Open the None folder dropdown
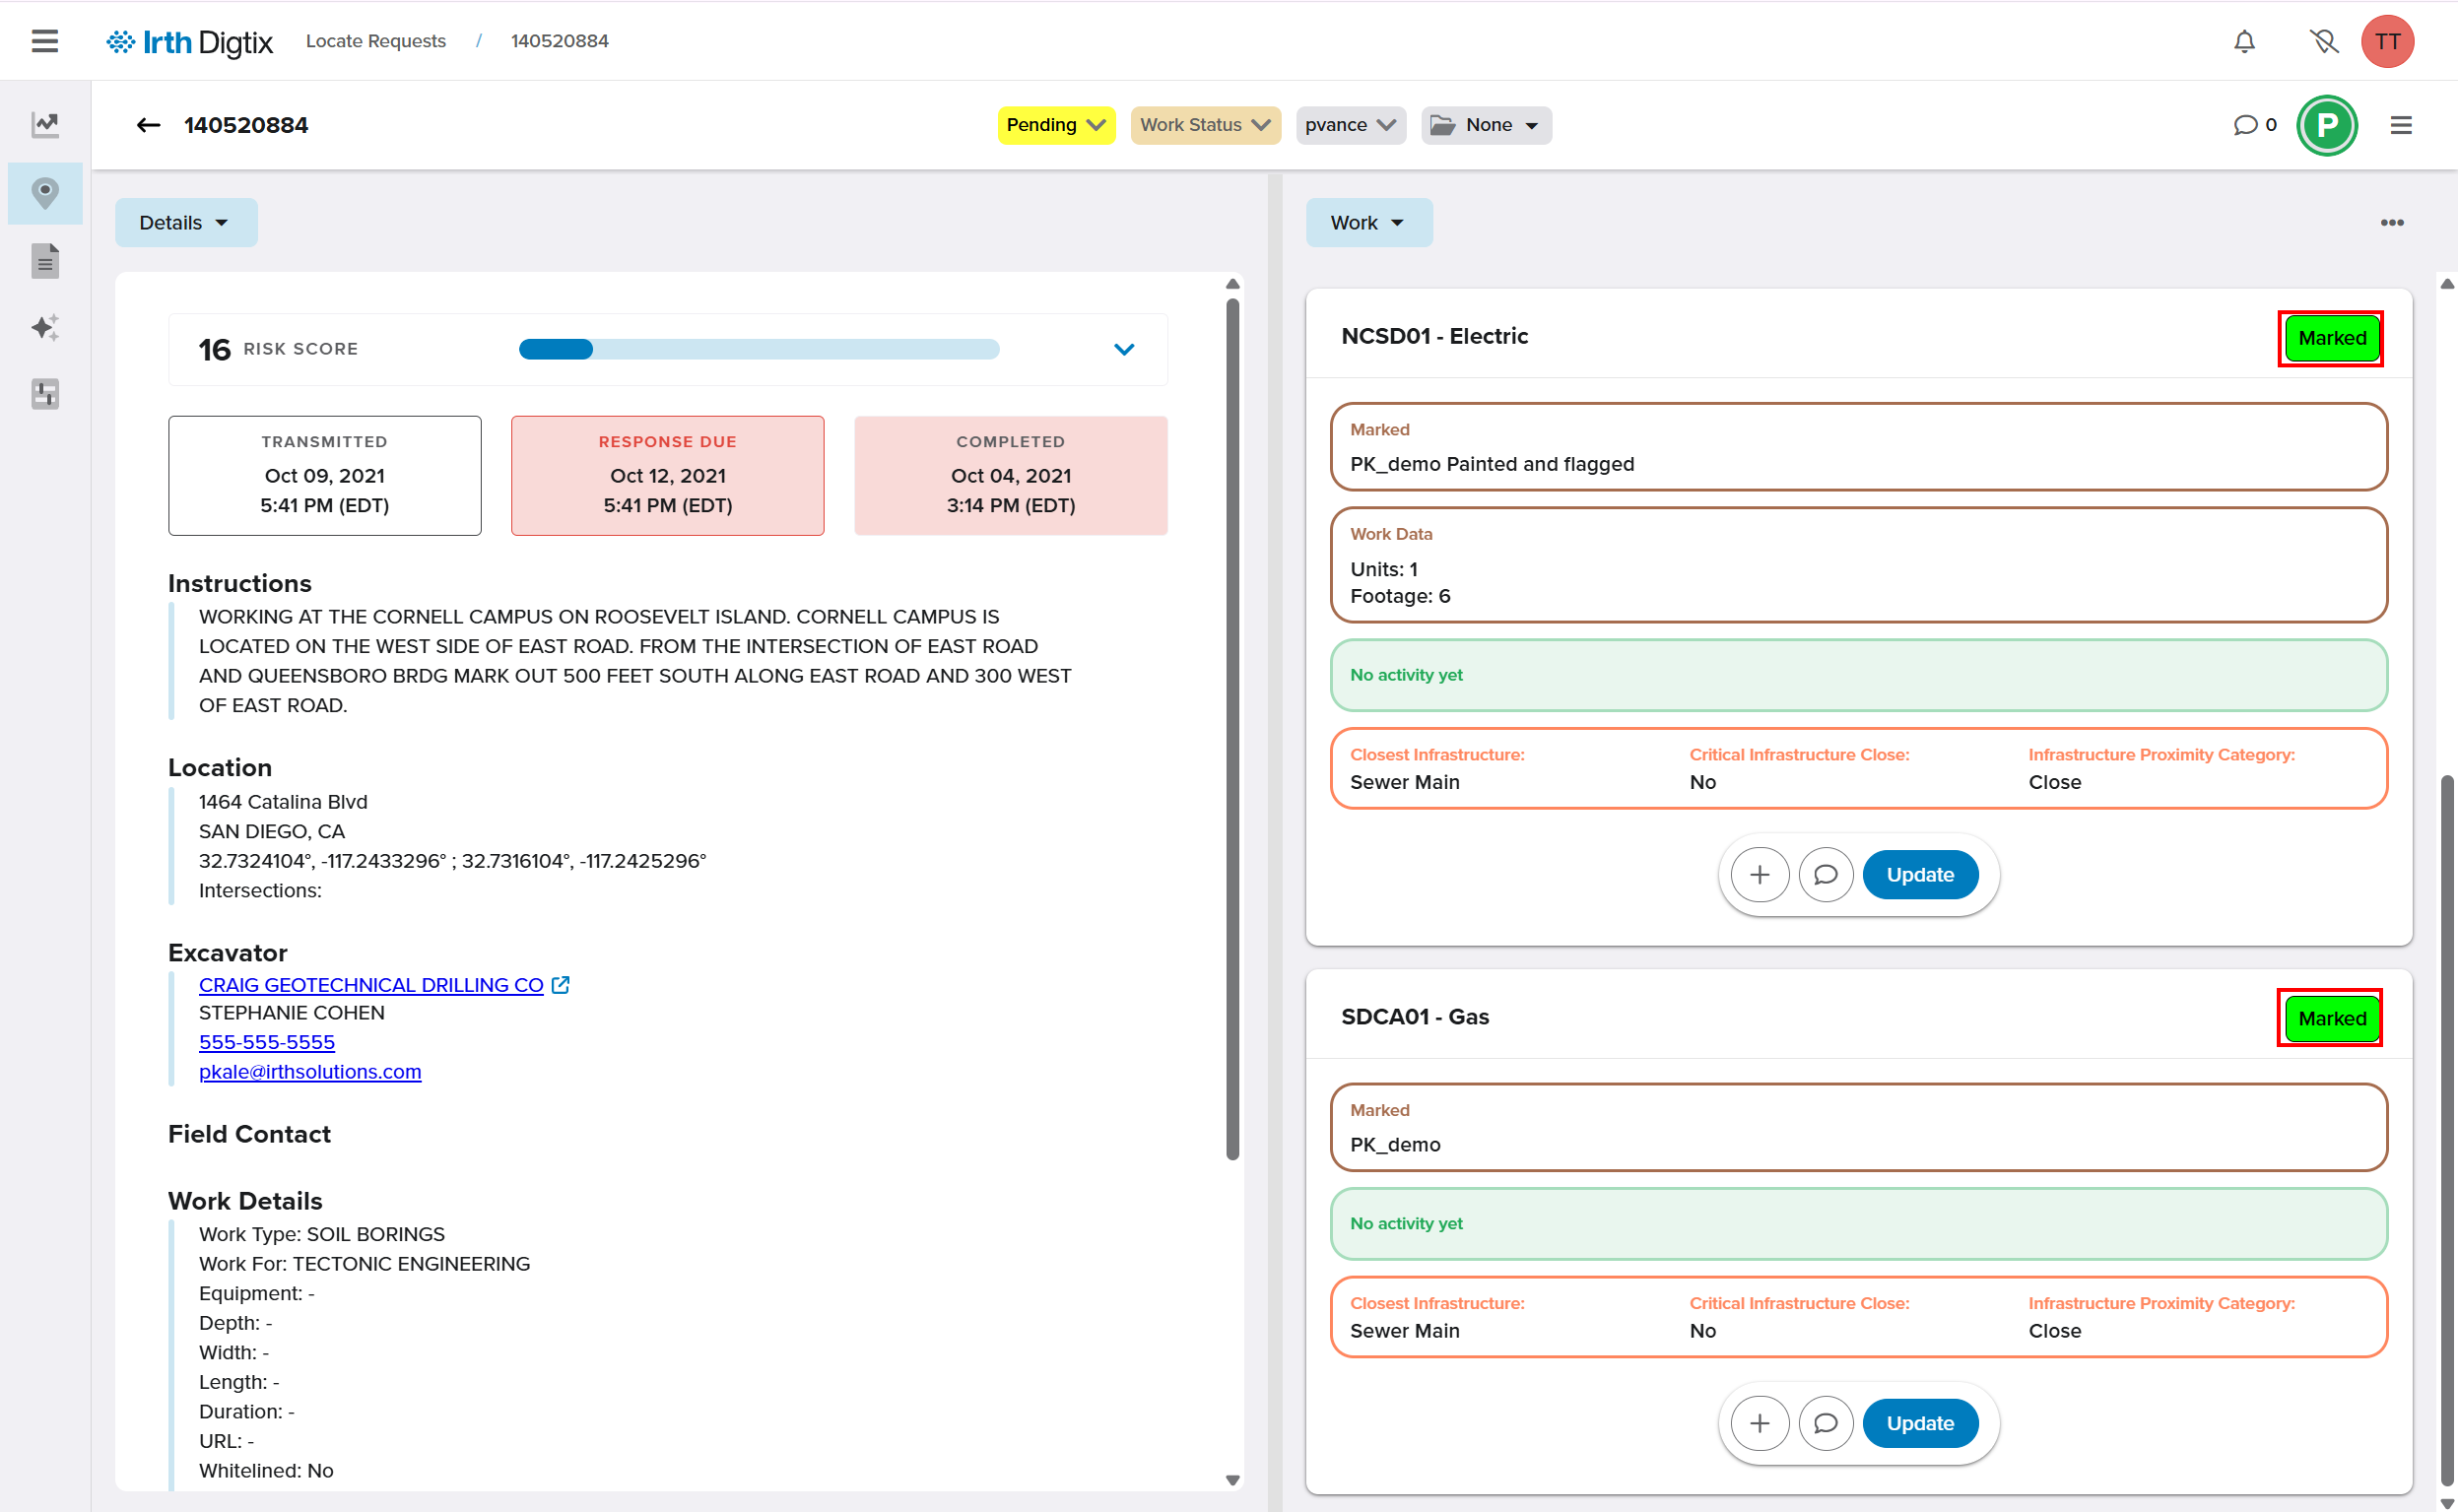The image size is (2458, 1512). pos(1486,125)
